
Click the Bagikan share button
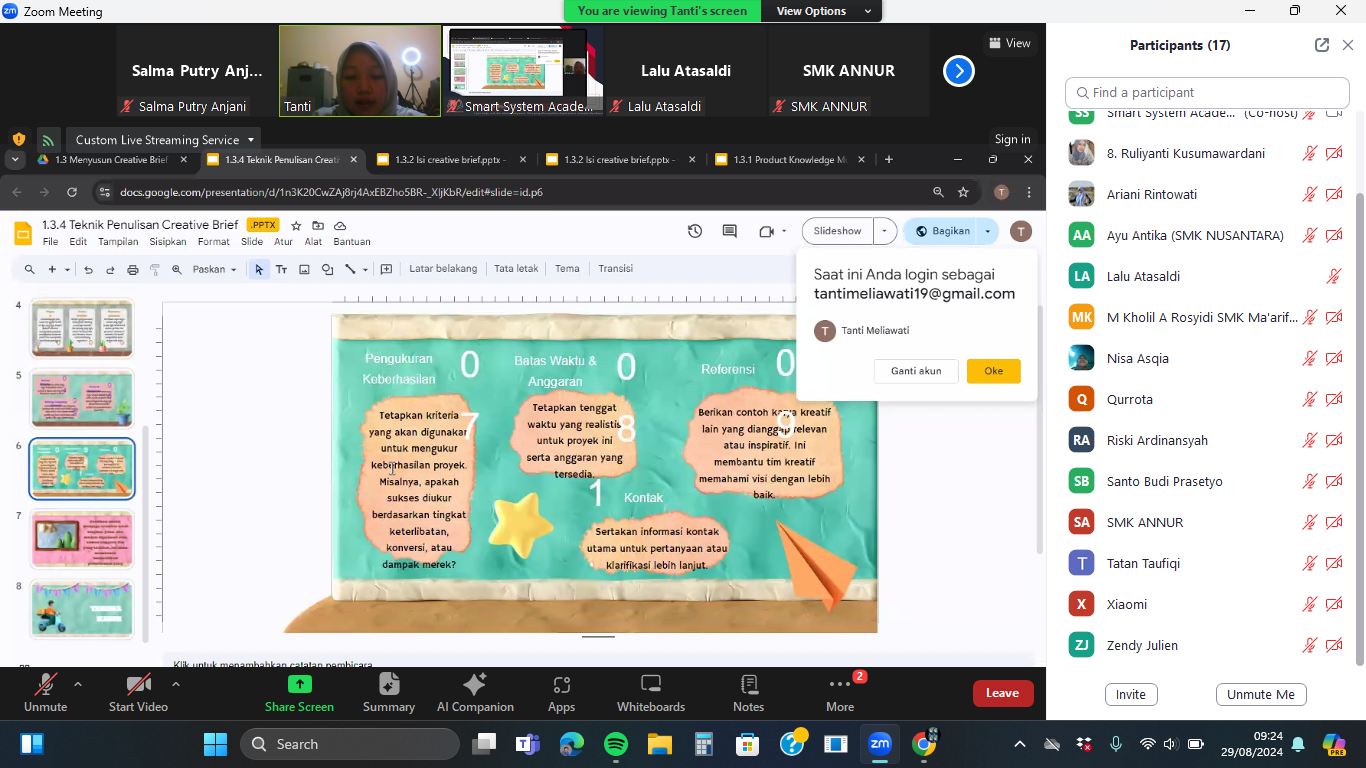pyautogui.click(x=941, y=231)
